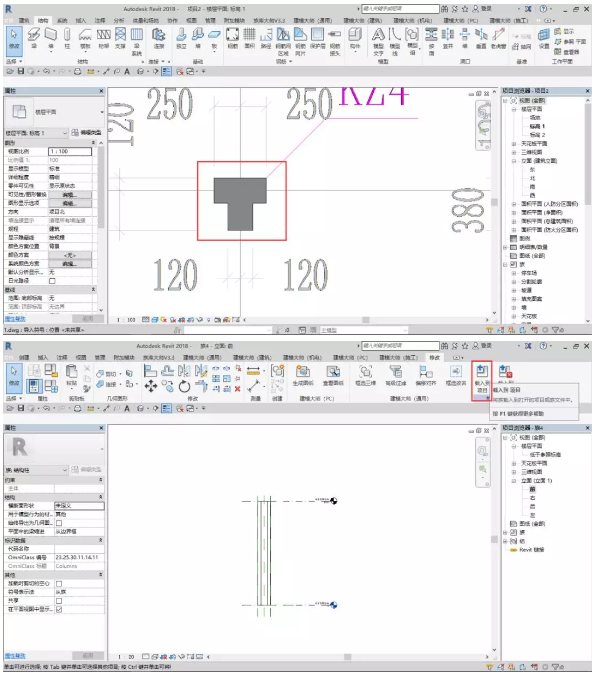Open the family Structural Column type dropdown
Screen dimensions: 595x674
point(36,470)
